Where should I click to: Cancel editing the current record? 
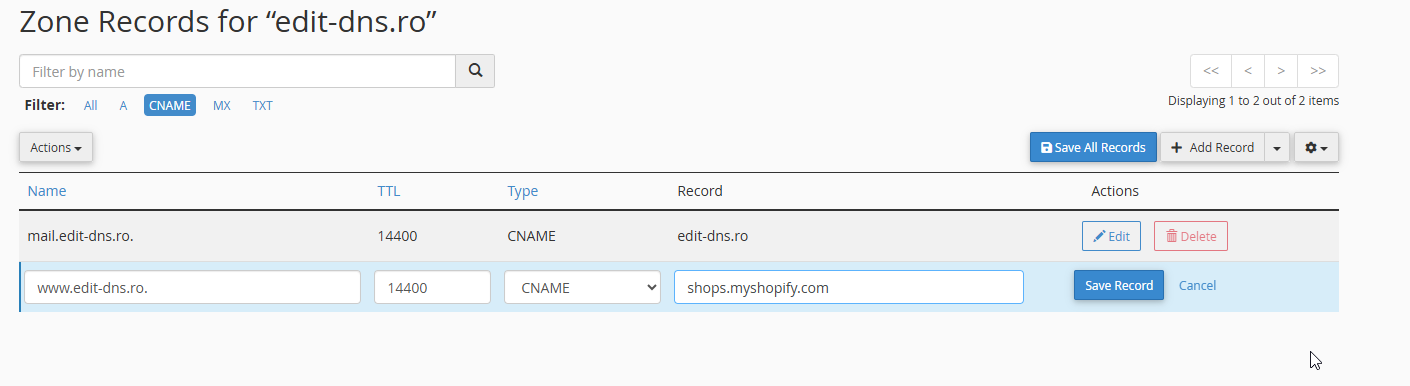click(1198, 285)
